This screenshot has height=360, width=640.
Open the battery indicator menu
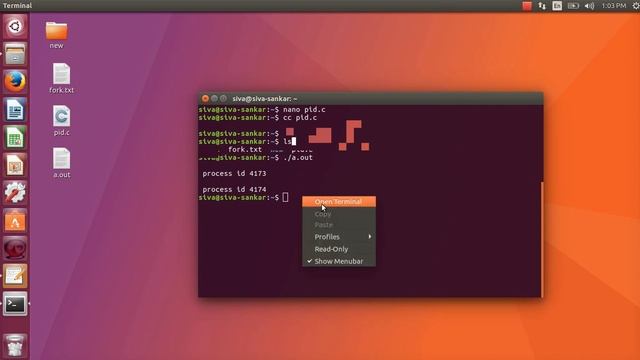coord(573,6)
